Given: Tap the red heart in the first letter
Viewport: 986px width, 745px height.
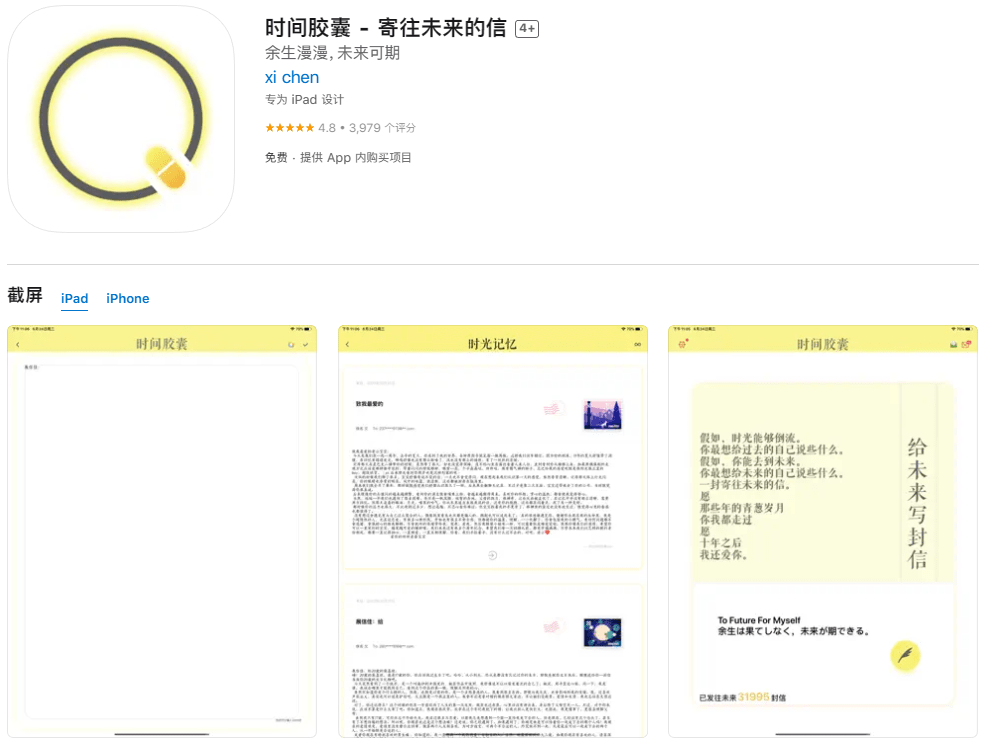Looking at the screenshot, I should click(547, 532).
